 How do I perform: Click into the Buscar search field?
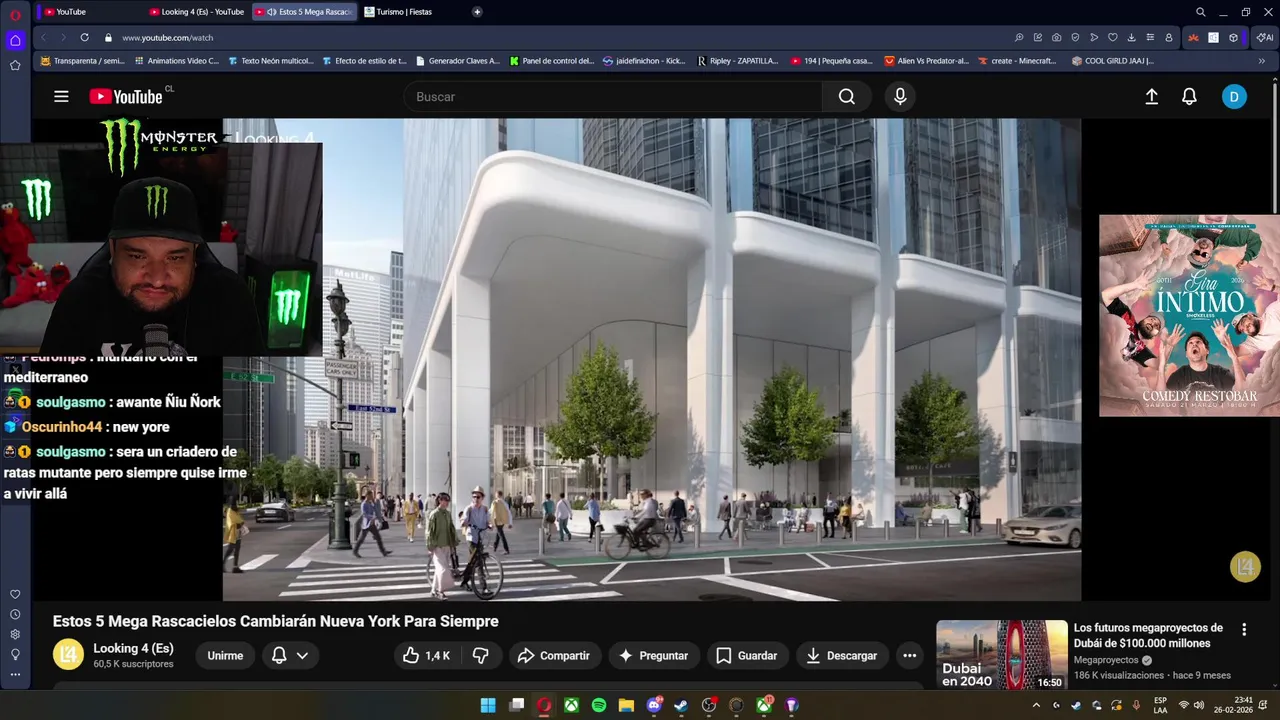point(614,97)
